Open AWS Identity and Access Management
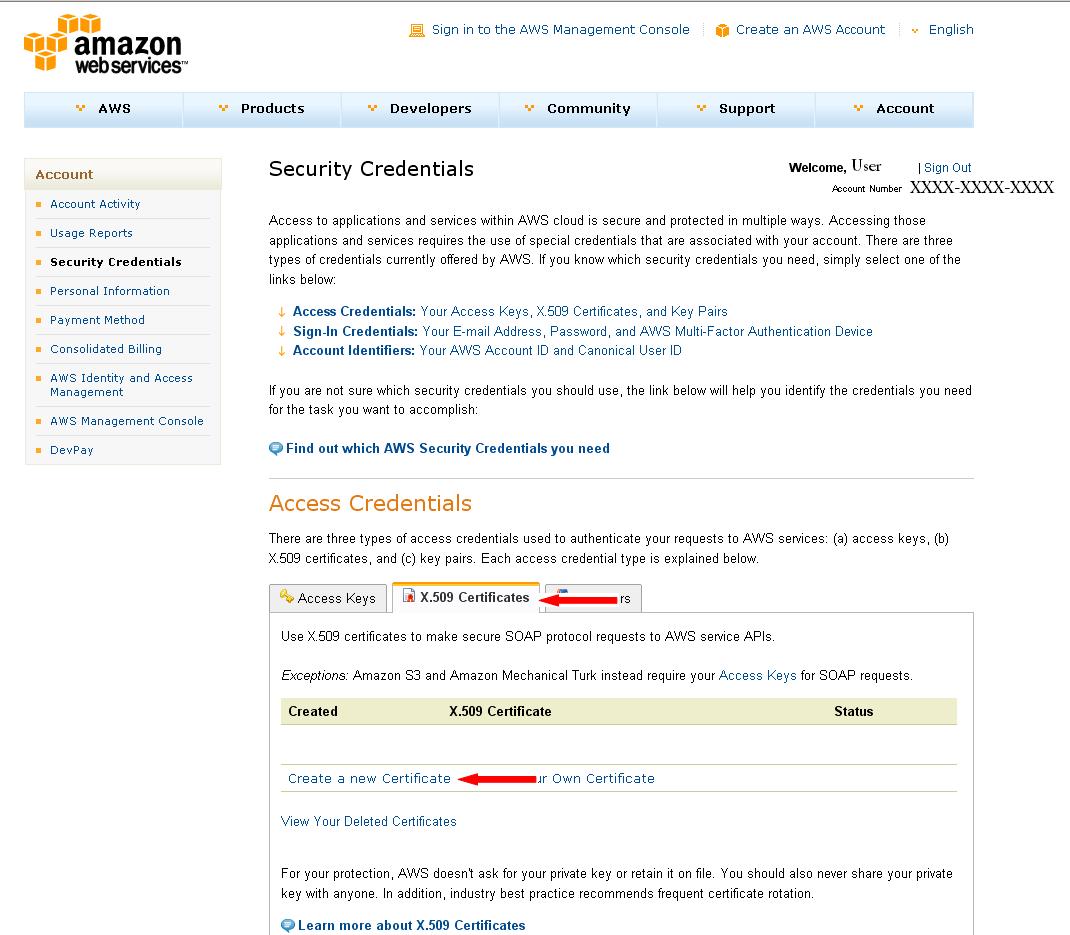1070x935 pixels. 121,385
